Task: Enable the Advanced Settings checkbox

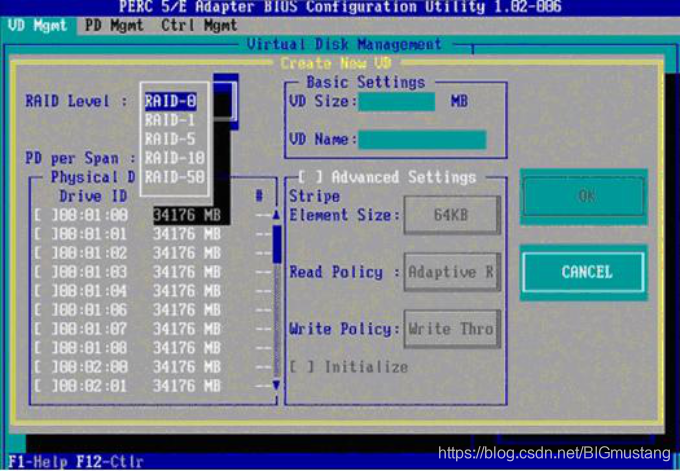Action: (311, 177)
